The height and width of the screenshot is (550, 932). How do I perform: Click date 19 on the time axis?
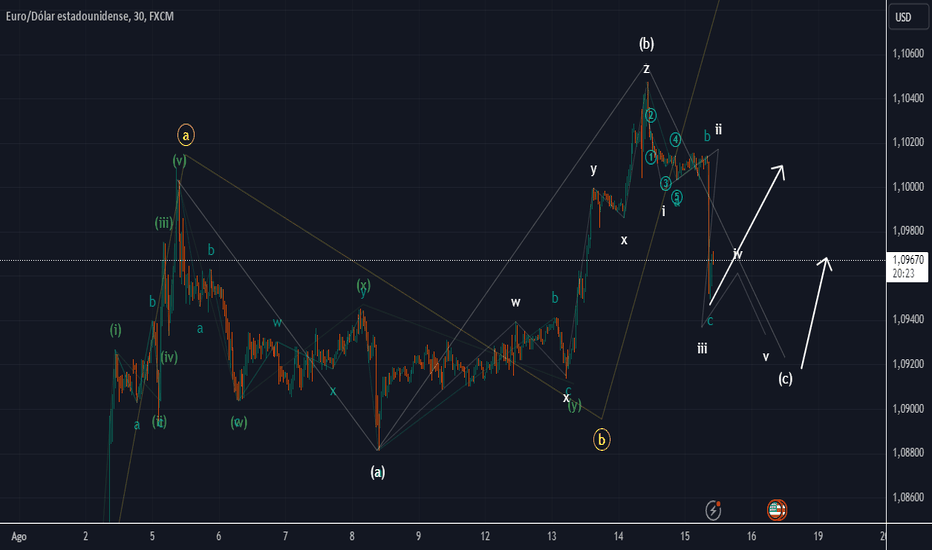(x=818, y=536)
